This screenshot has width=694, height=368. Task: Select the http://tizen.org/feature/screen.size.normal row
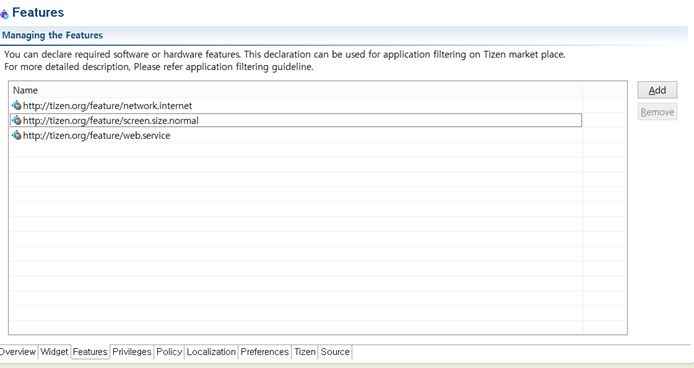point(296,120)
